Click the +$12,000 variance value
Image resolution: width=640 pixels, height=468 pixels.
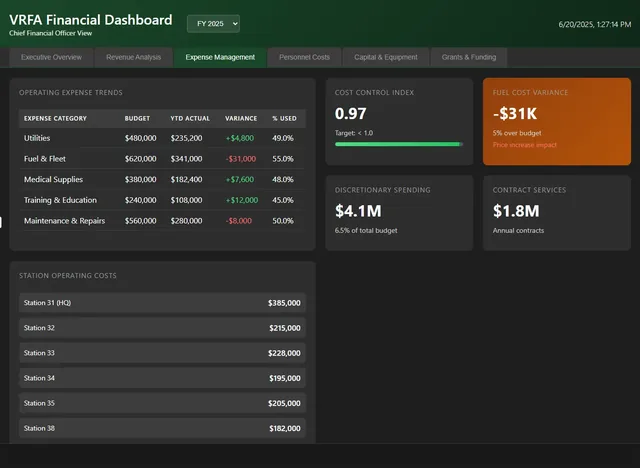(242, 200)
